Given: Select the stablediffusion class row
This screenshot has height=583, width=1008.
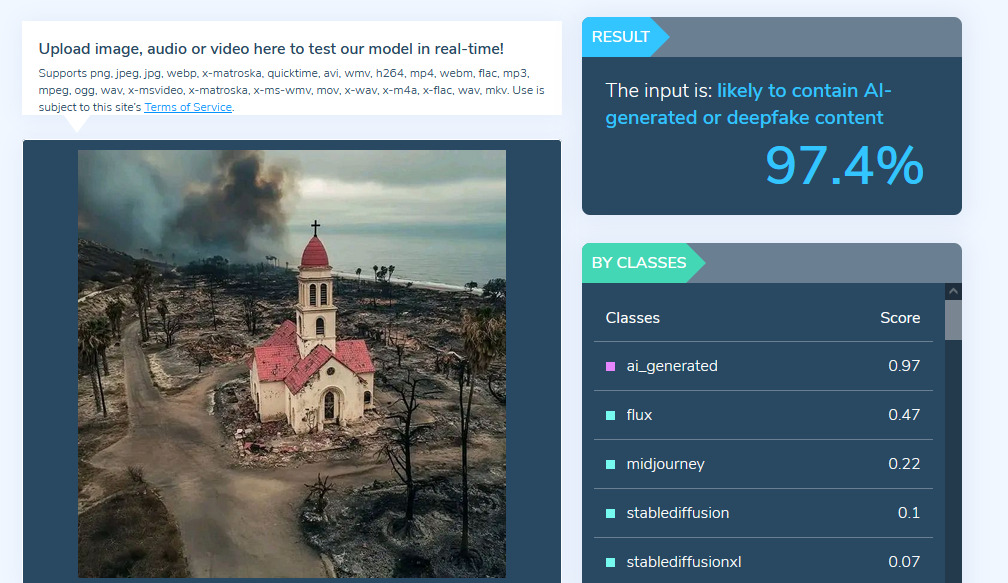Looking at the screenshot, I should click(763, 513).
